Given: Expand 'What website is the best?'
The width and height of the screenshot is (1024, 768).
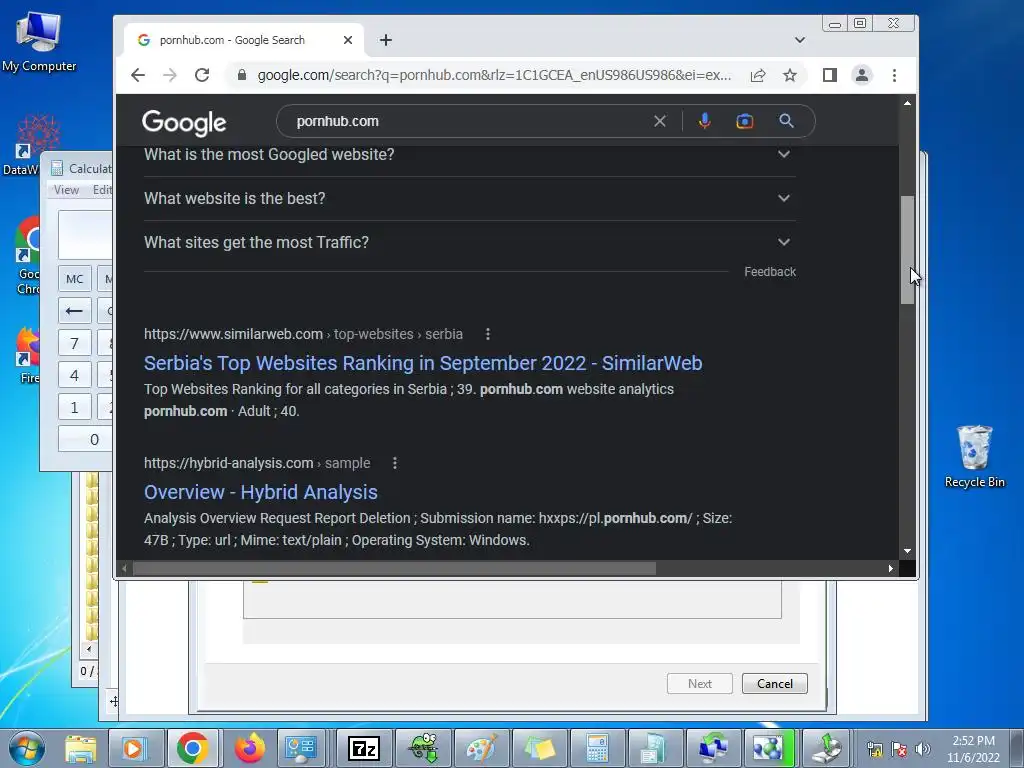Looking at the screenshot, I should 470,198.
